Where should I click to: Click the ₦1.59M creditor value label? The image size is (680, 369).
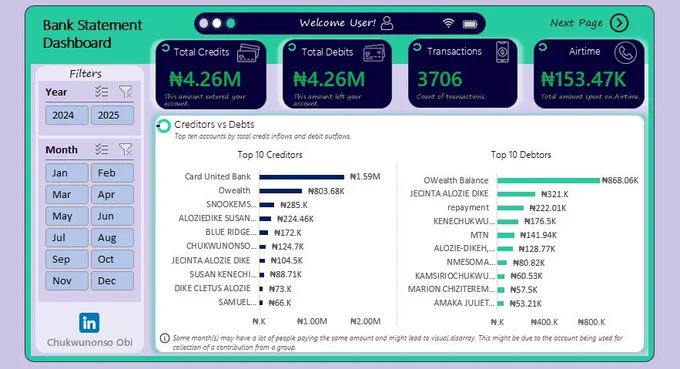(365, 176)
